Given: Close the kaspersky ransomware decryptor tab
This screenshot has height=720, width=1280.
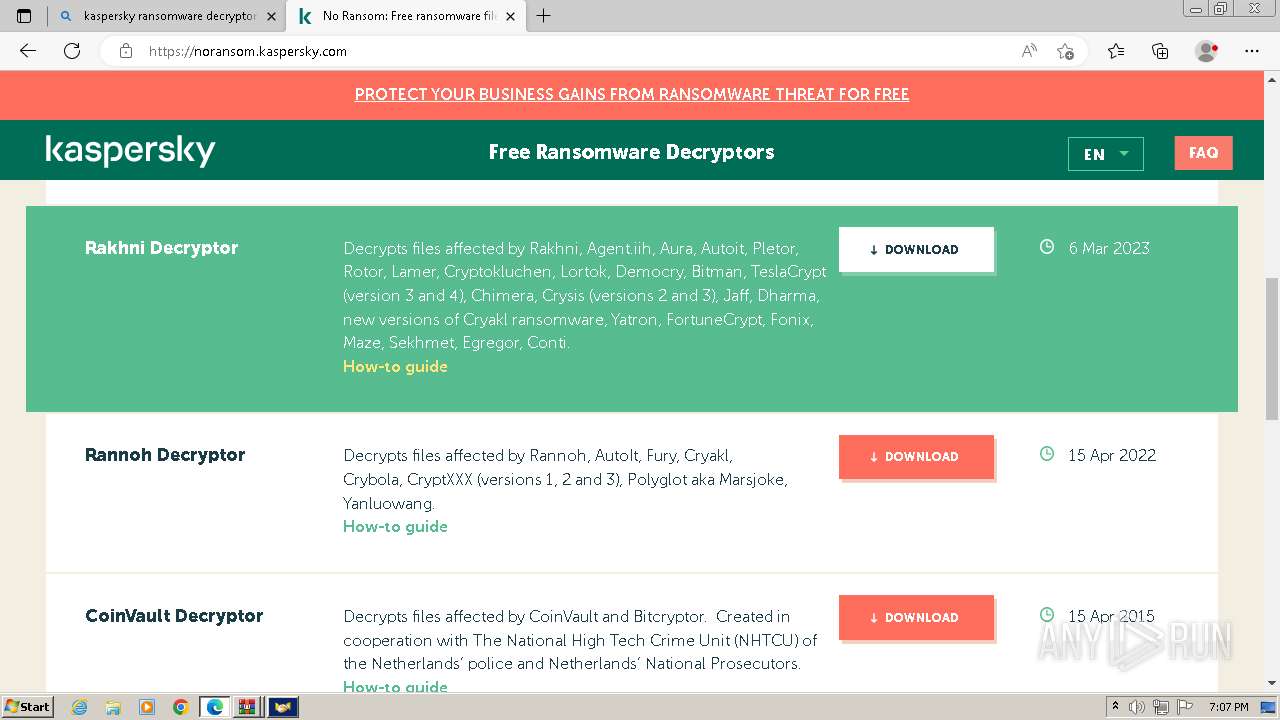Looking at the screenshot, I should tap(271, 16).
